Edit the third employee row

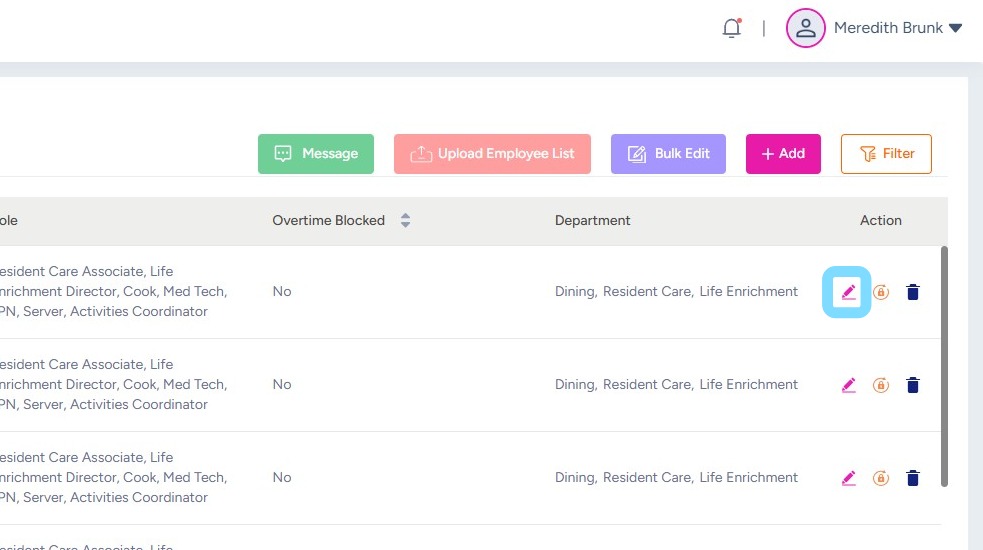(848, 478)
